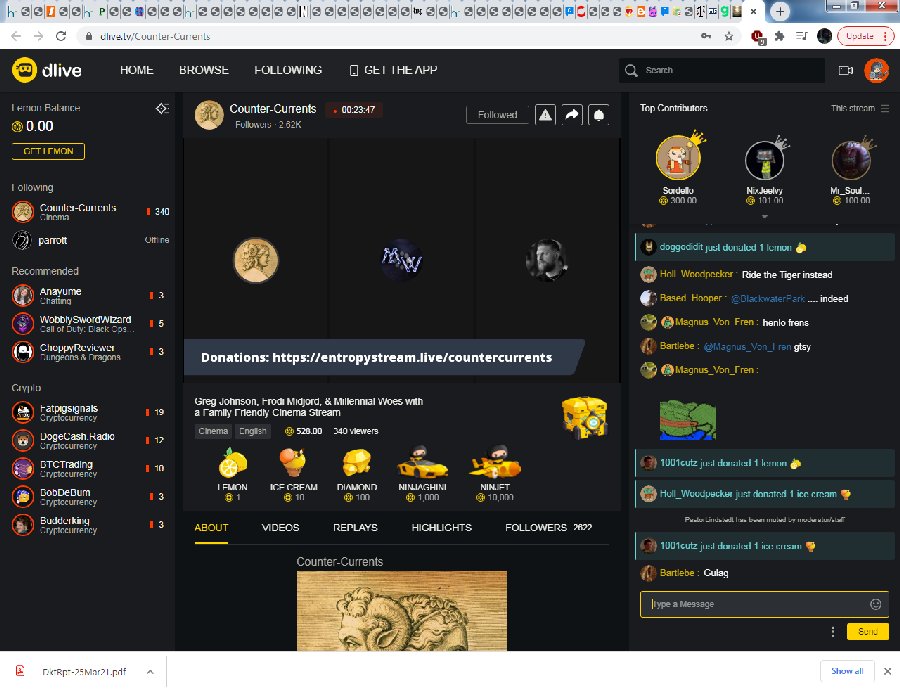Bookmark this page with the star icon
The image size is (900, 692).
[x=729, y=36]
